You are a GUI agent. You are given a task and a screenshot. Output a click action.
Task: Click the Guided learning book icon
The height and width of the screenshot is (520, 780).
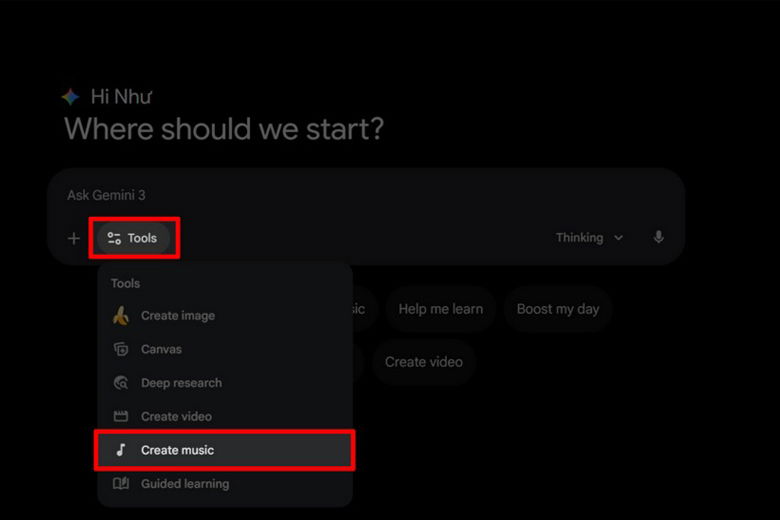click(x=121, y=484)
